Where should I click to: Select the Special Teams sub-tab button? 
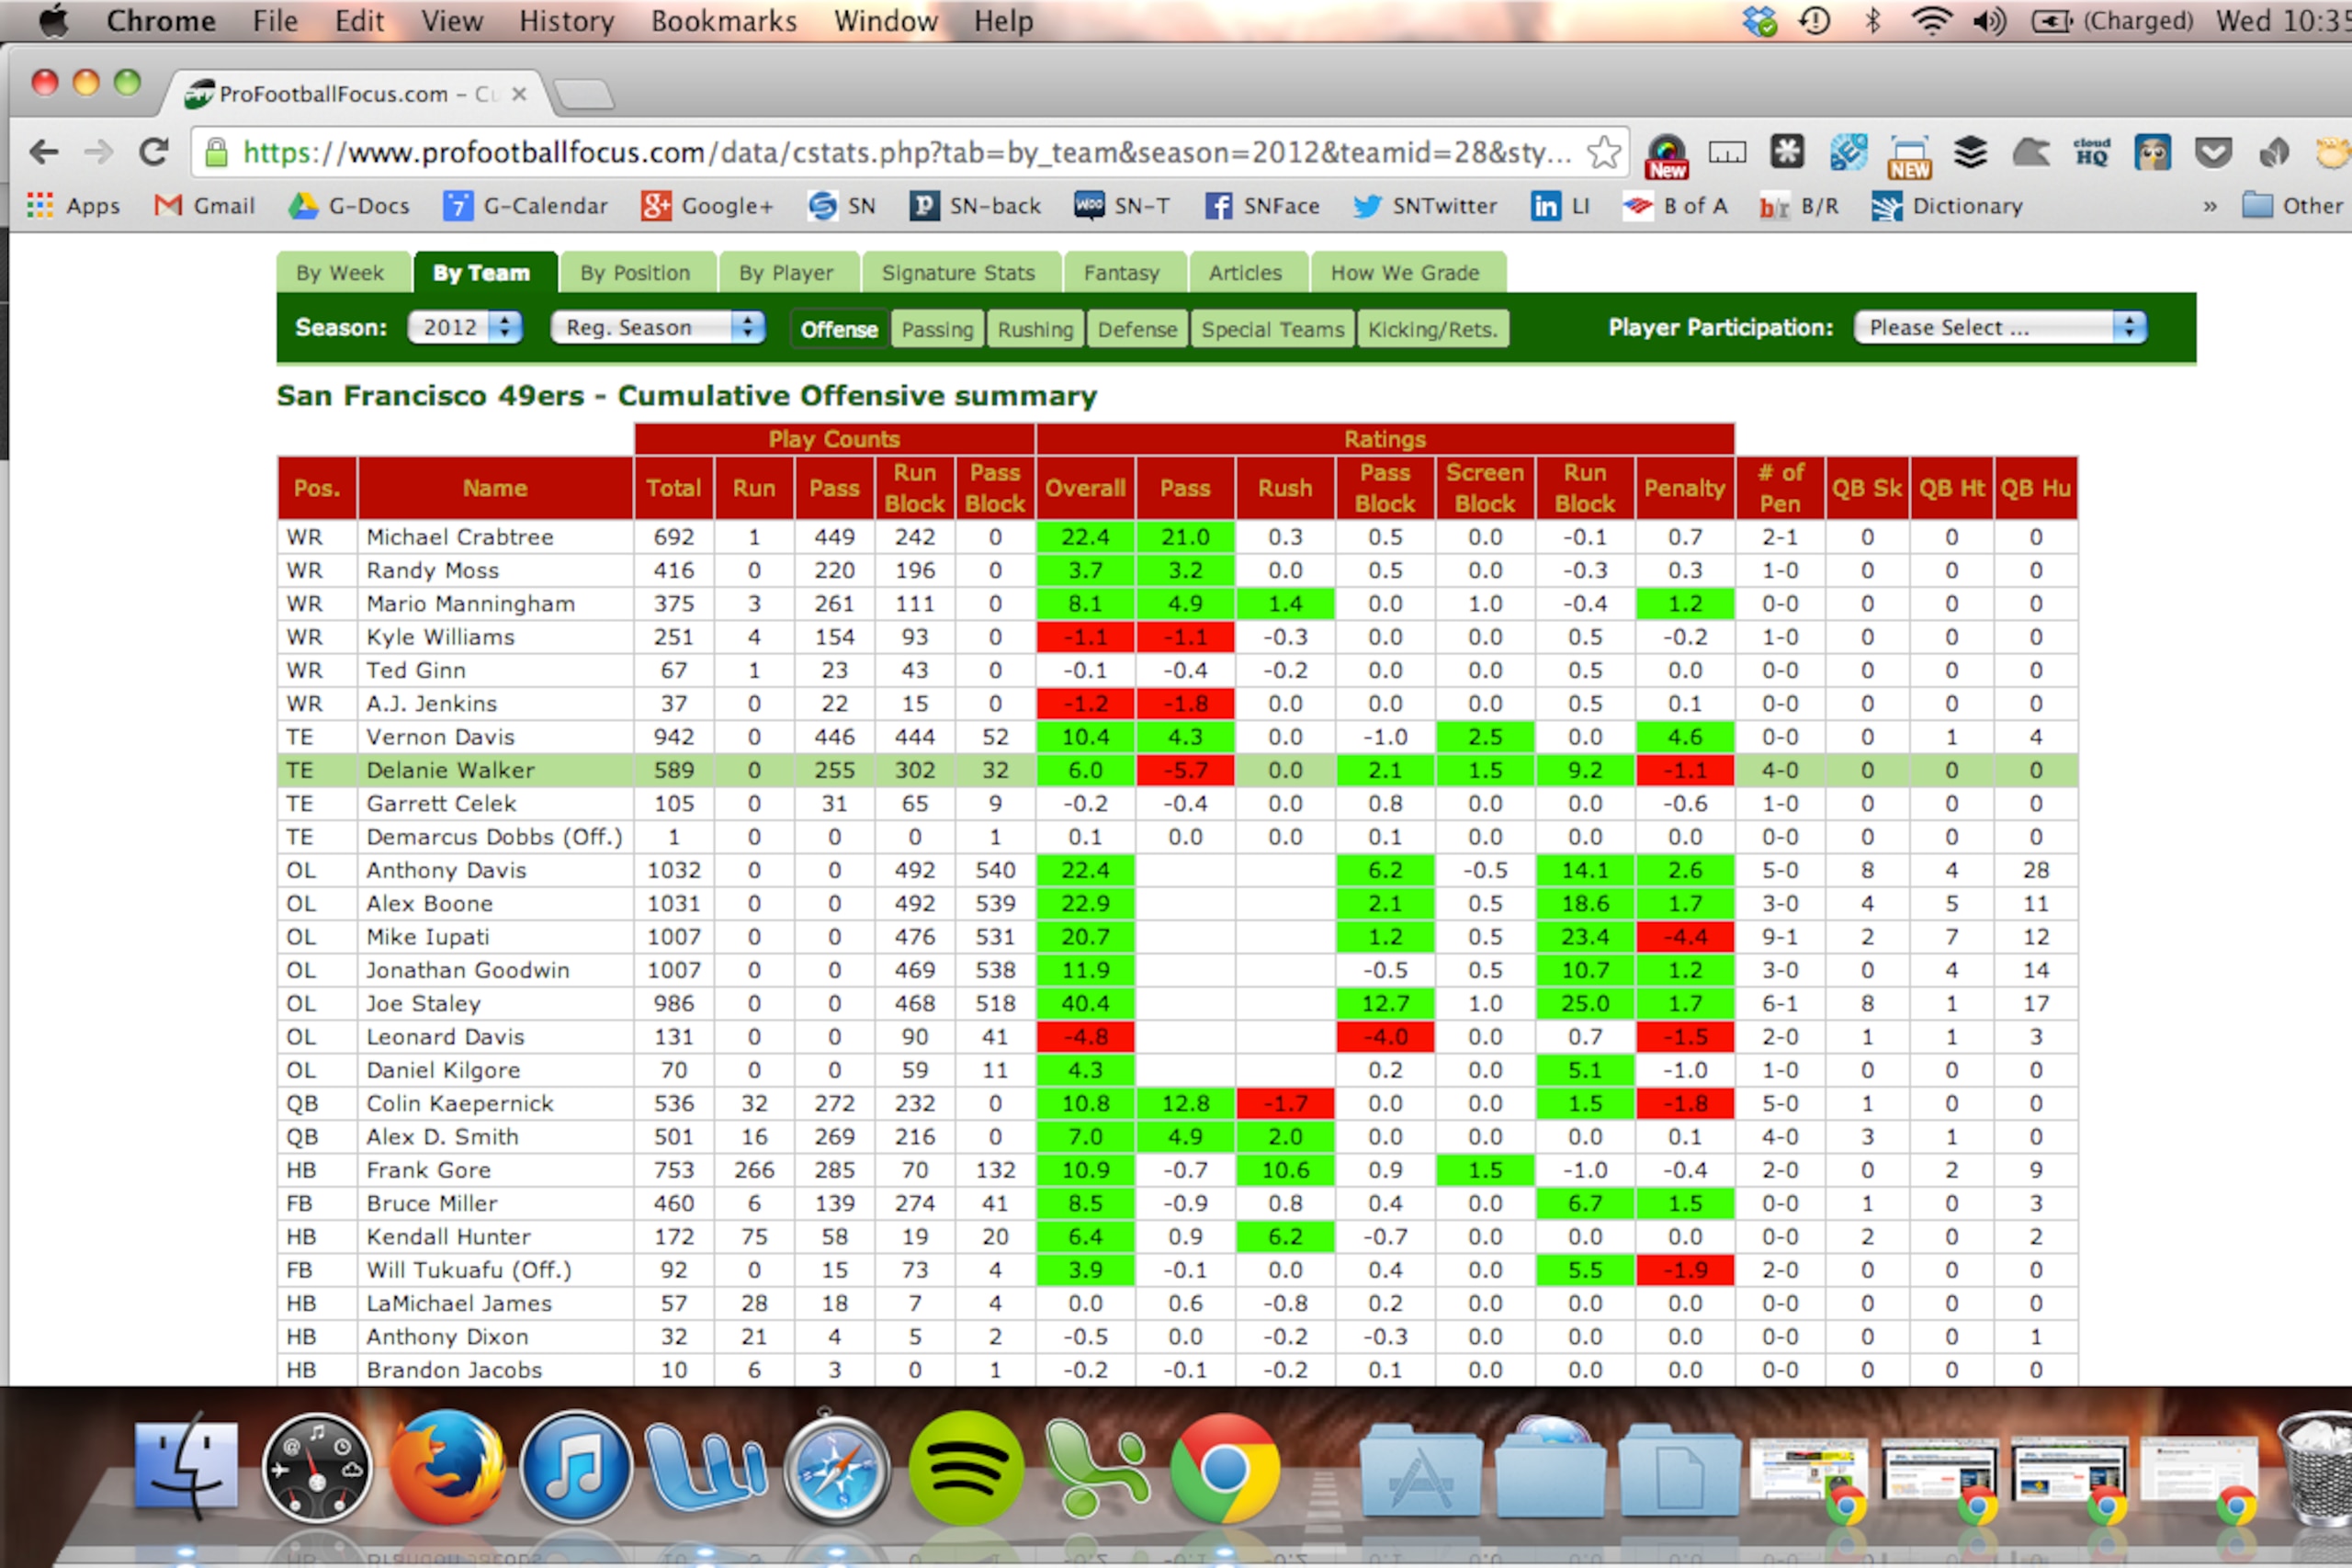1272,329
